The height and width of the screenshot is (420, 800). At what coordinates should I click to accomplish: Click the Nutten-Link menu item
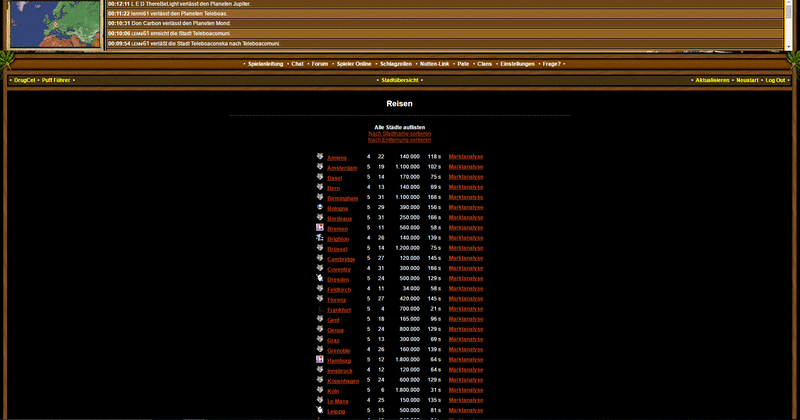[435, 64]
